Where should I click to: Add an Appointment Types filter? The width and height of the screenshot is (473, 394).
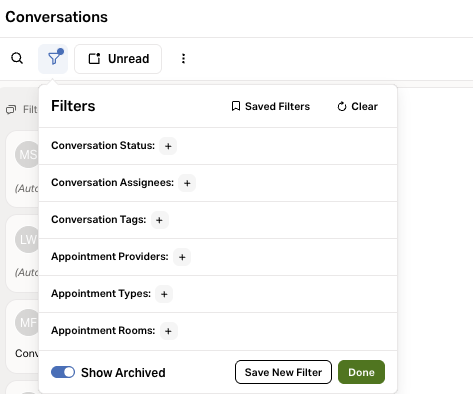[164, 294]
